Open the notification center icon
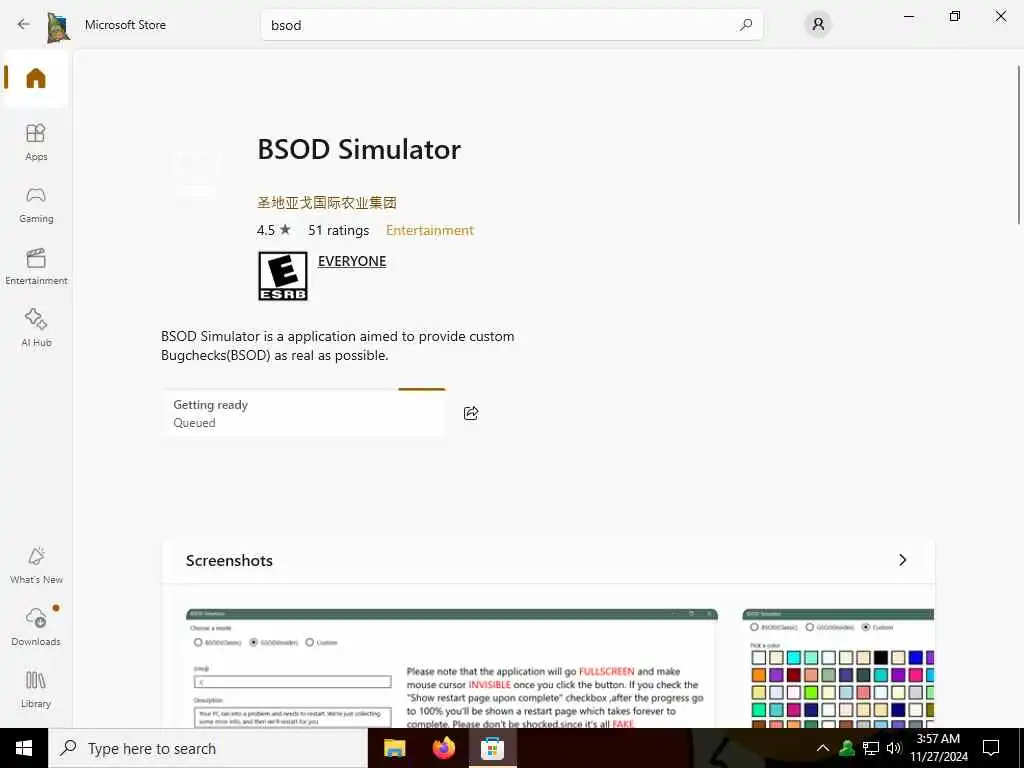The height and width of the screenshot is (768, 1024). pyautogui.click(x=991, y=748)
